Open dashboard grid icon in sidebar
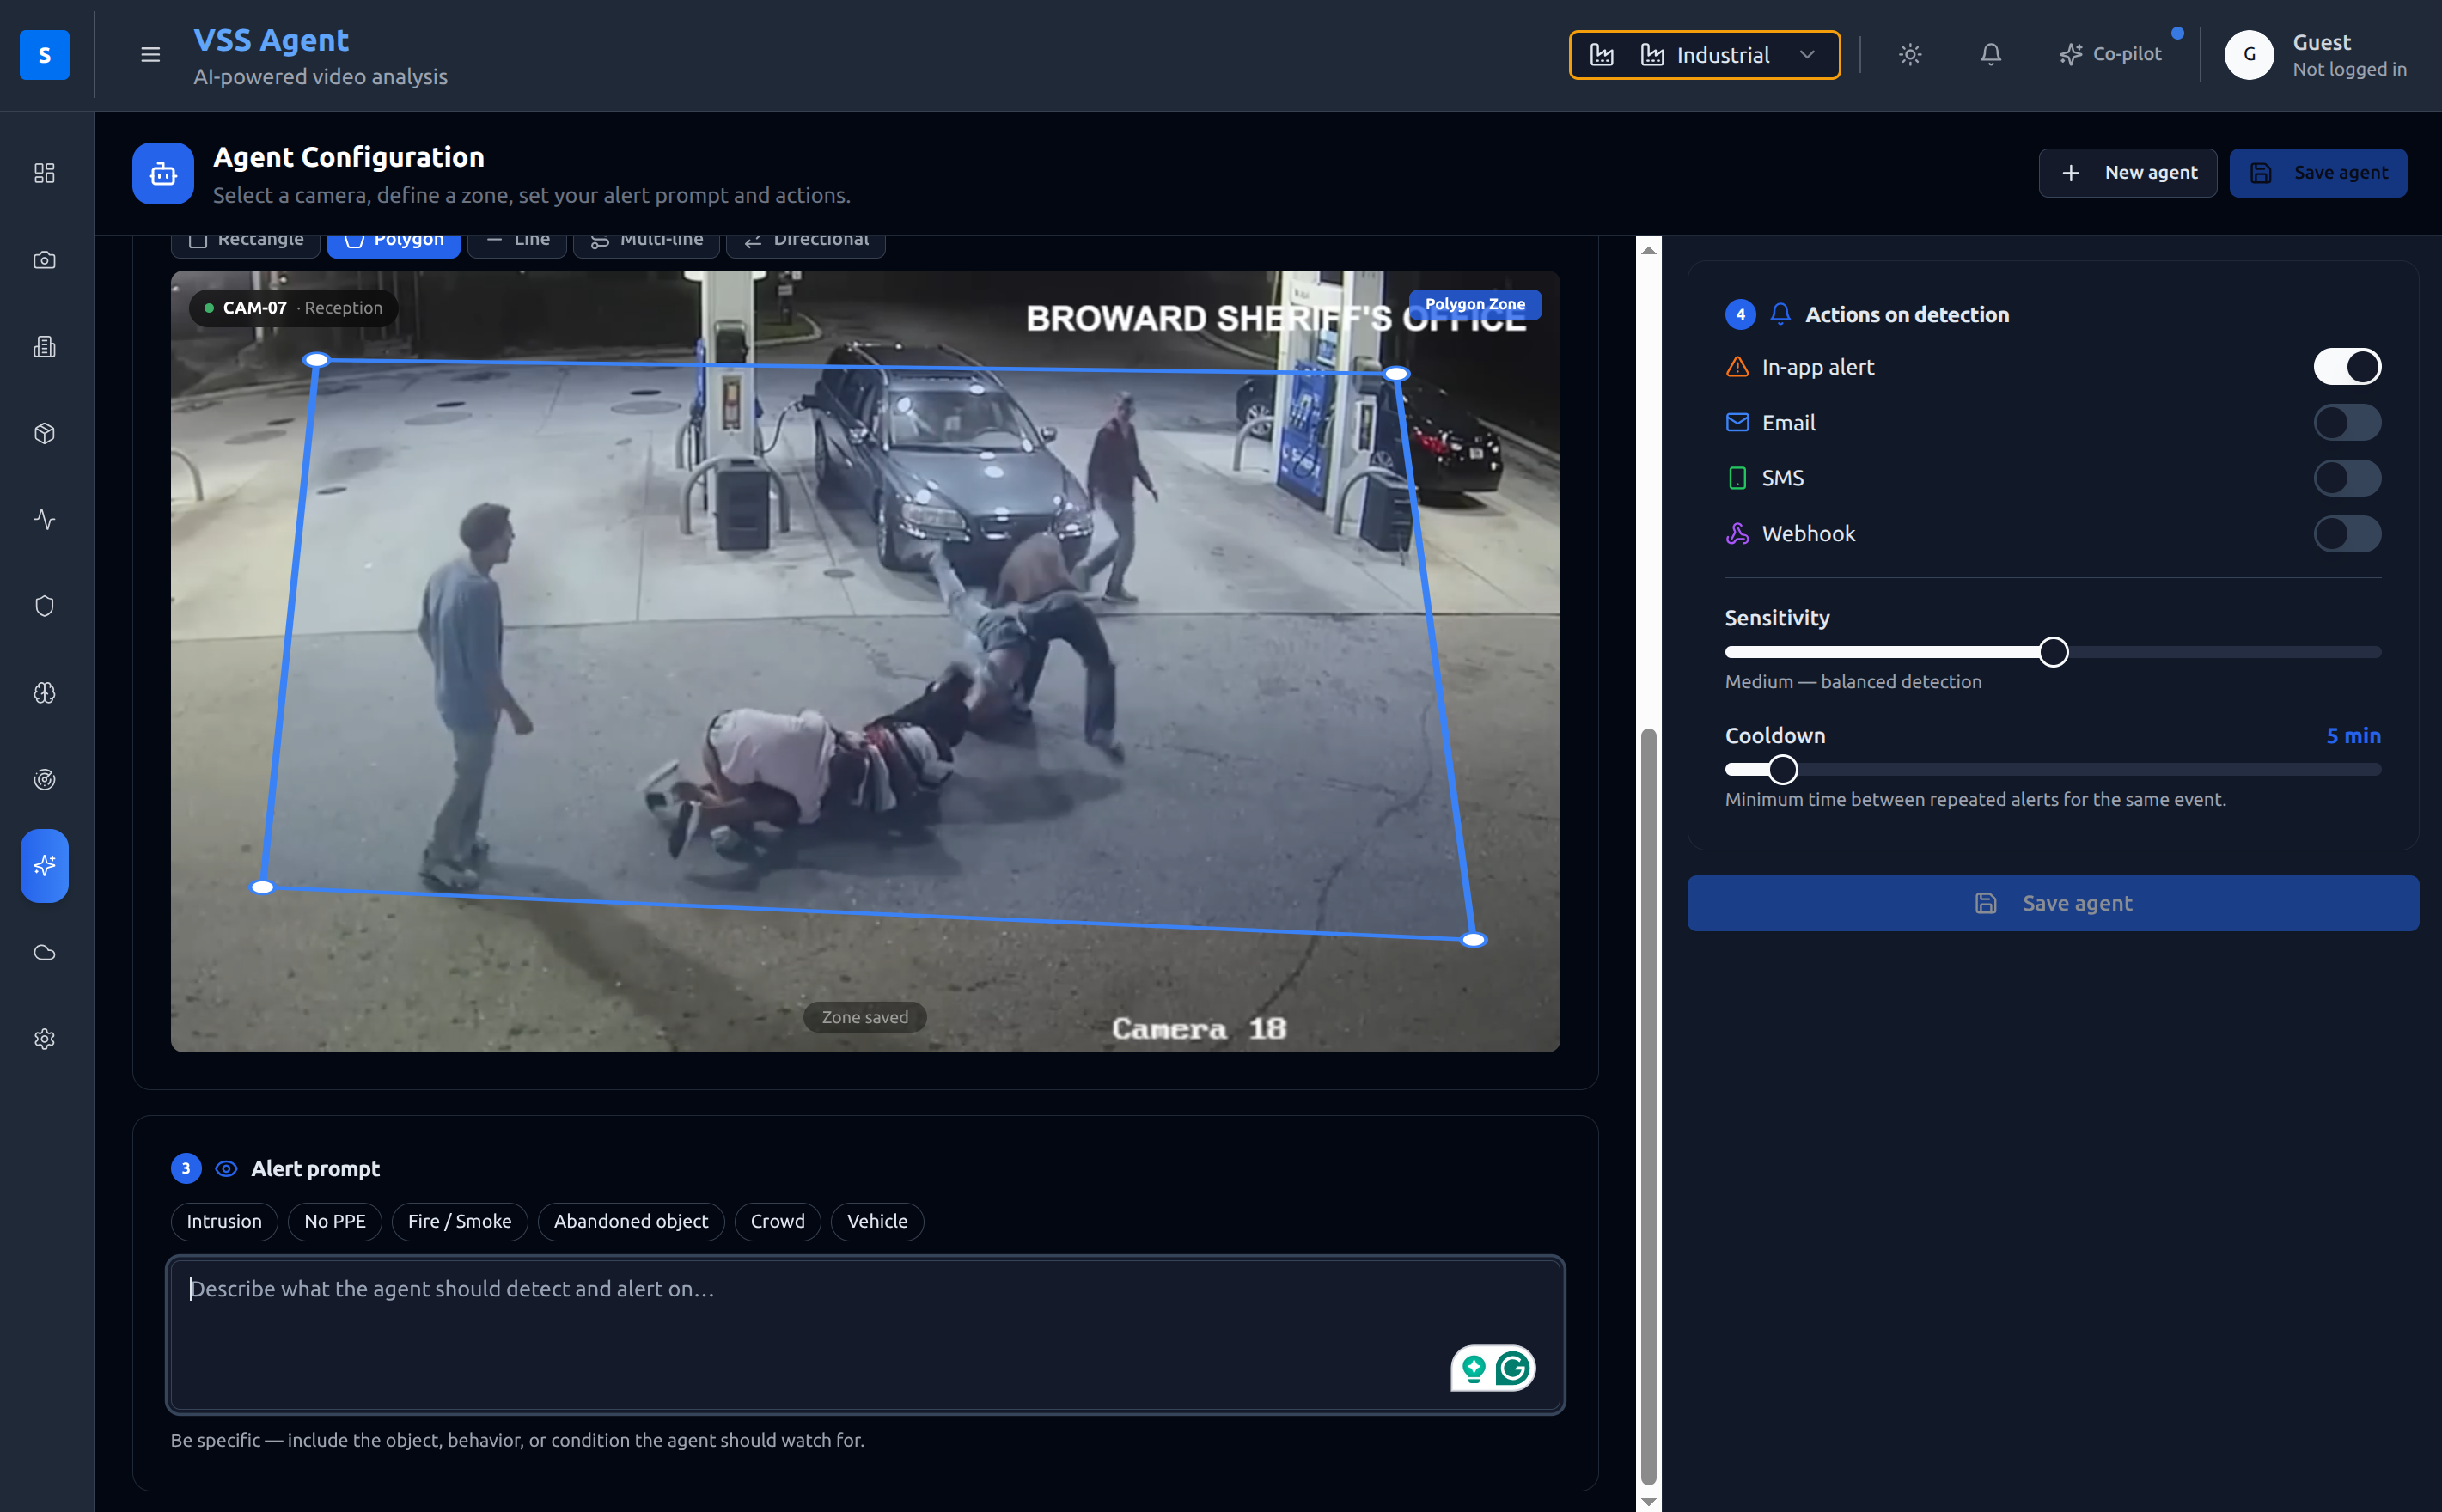Screen dimensions: 2442x1512 pos(44,173)
